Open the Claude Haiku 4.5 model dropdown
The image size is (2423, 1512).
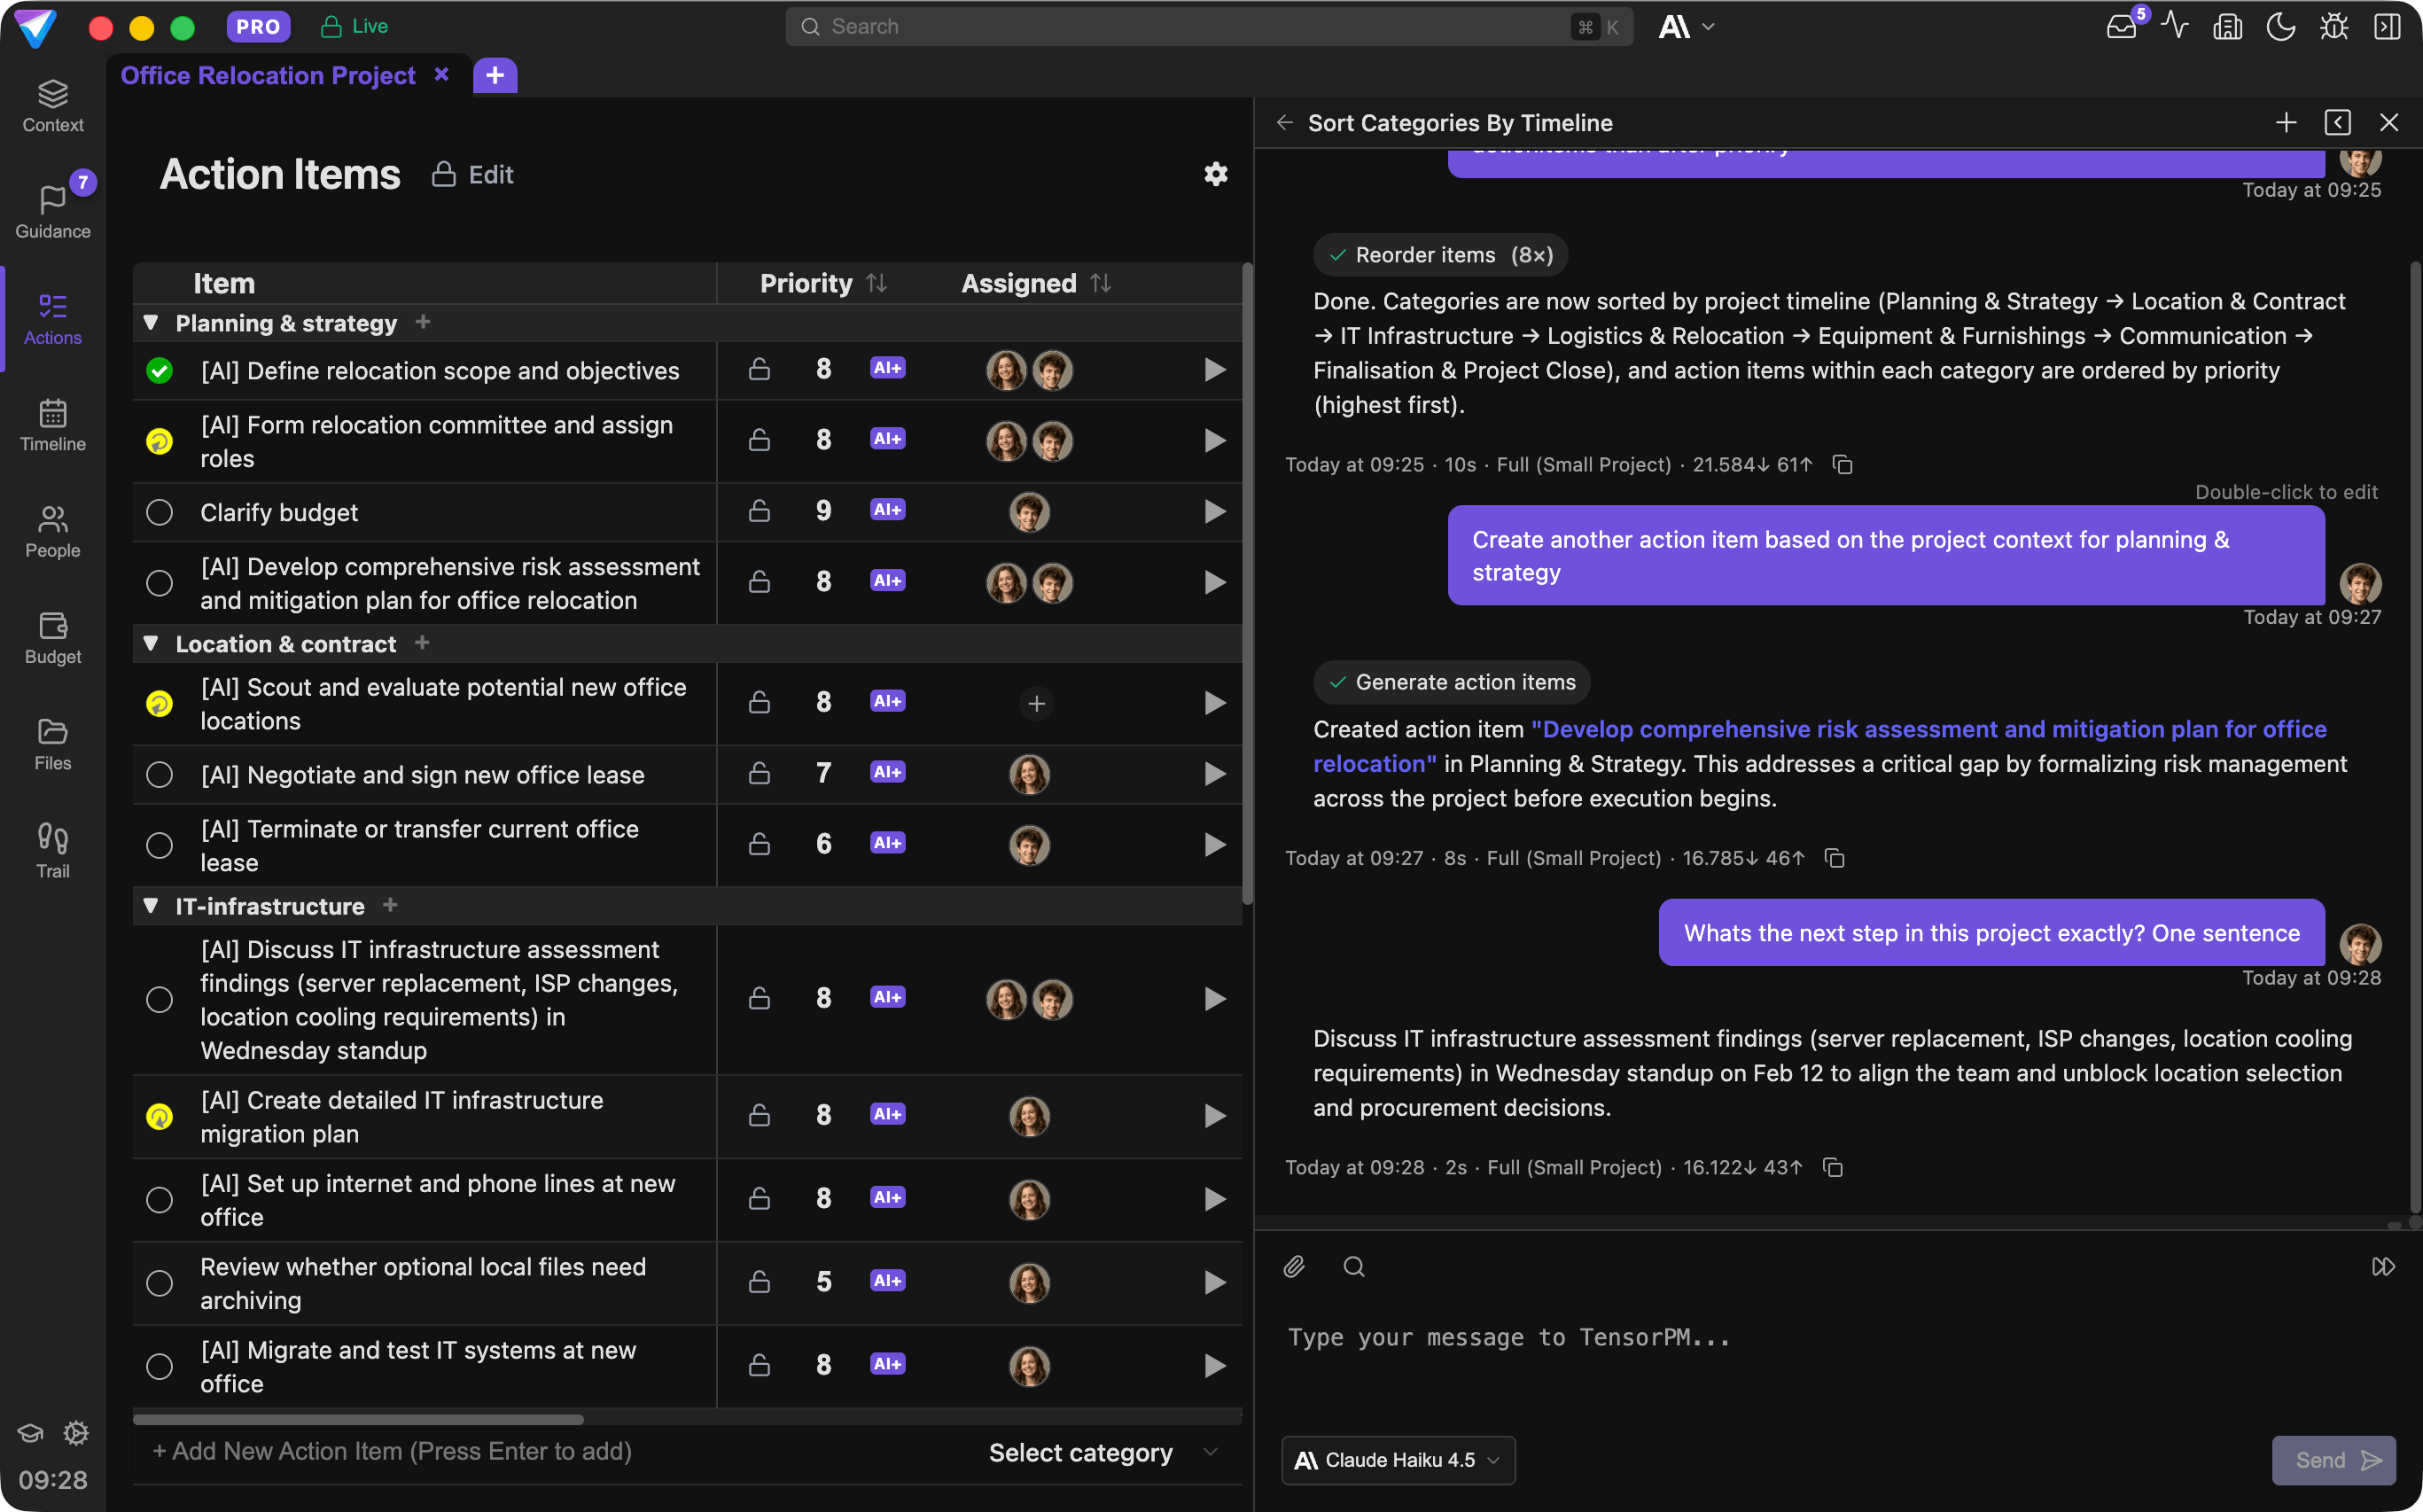click(x=1397, y=1459)
